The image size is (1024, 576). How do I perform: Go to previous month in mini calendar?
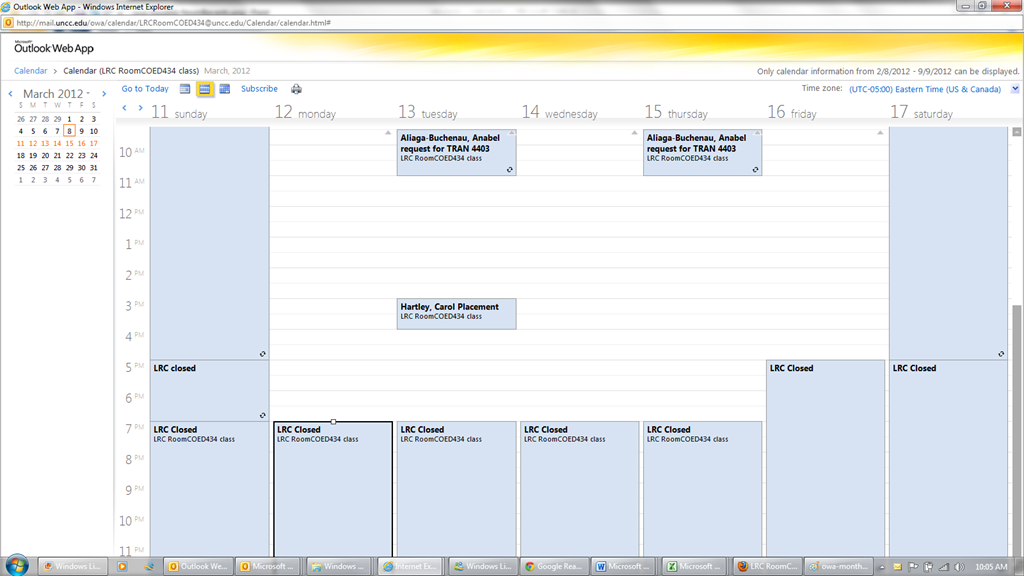(11, 94)
